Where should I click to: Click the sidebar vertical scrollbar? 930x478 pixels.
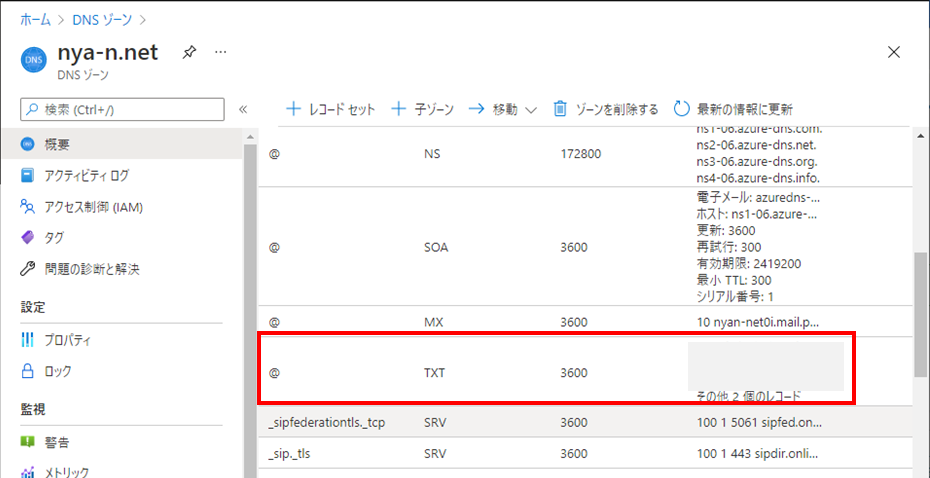point(250,311)
